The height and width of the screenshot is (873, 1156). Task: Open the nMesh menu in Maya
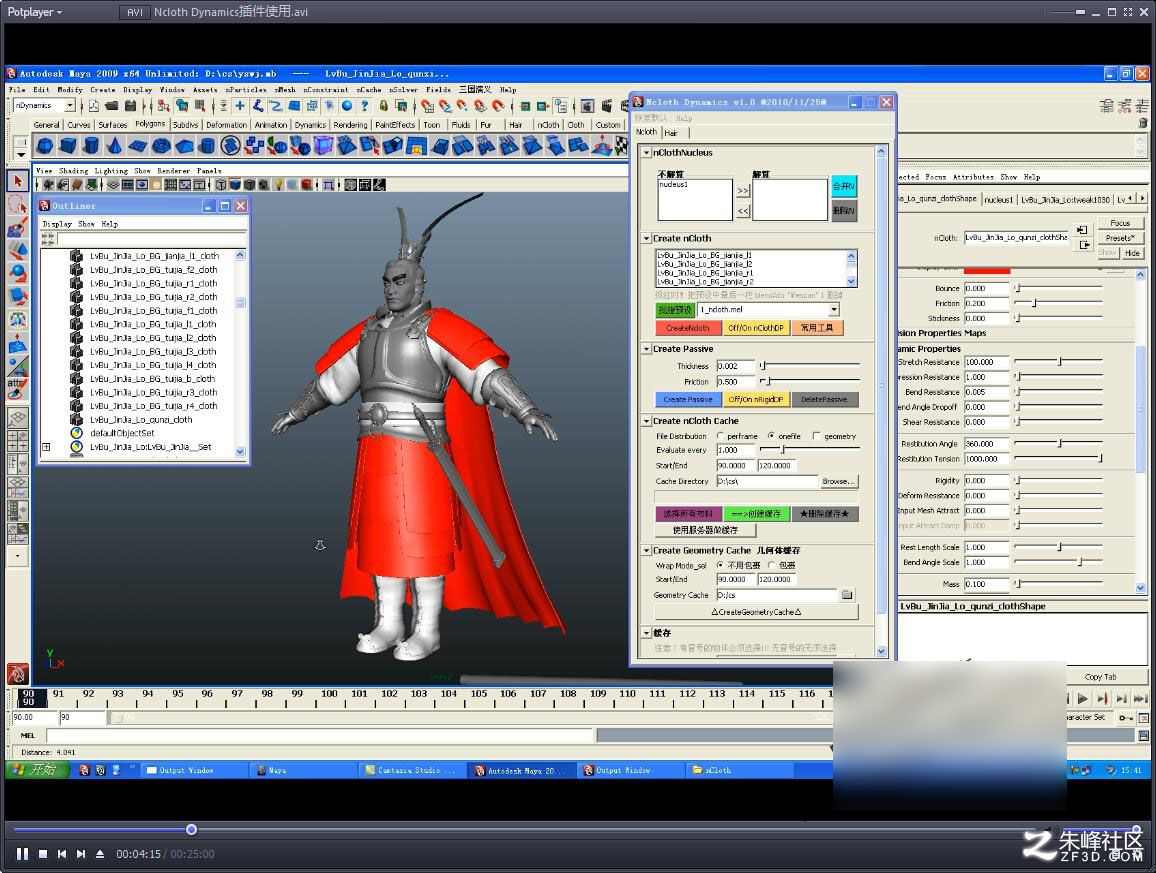click(x=285, y=90)
